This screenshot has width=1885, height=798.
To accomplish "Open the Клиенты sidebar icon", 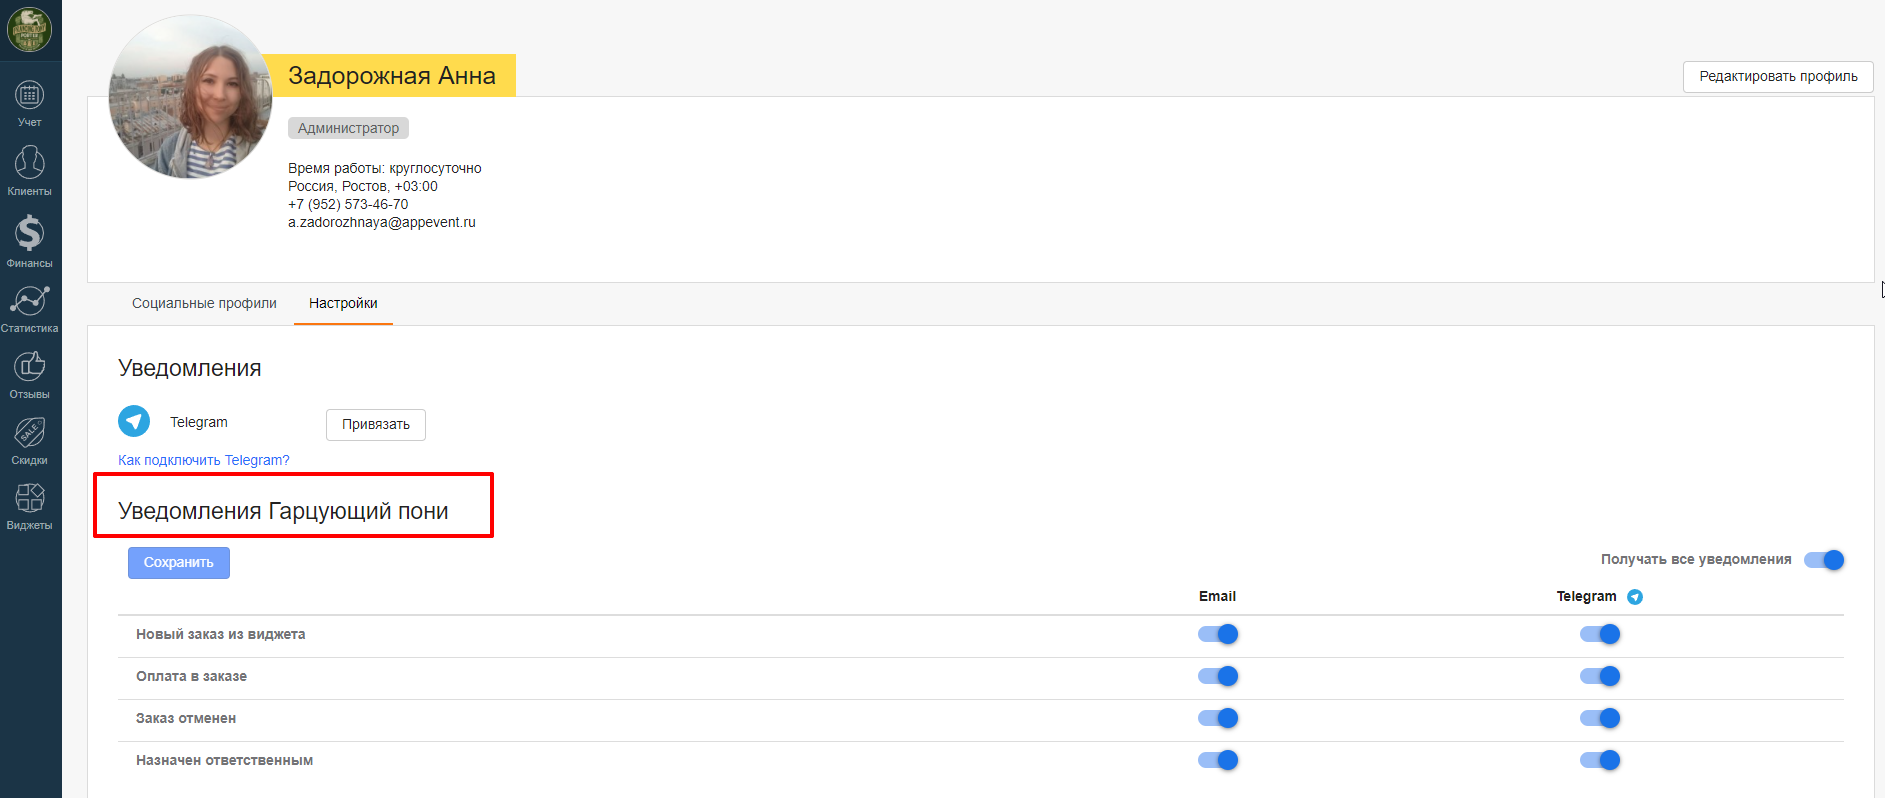I will (29, 162).
